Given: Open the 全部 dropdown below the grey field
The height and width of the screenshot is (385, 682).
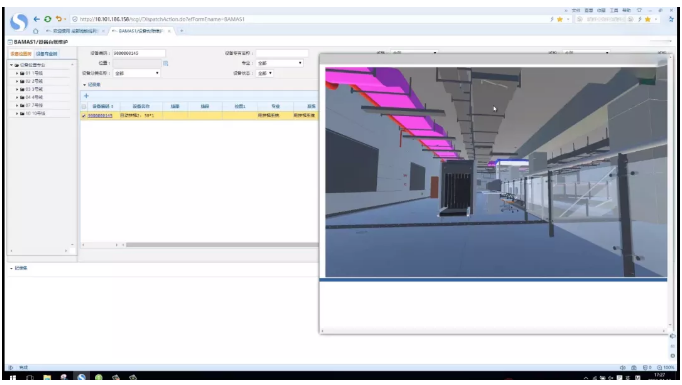Looking at the screenshot, I should pyautogui.click(x=137, y=74).
